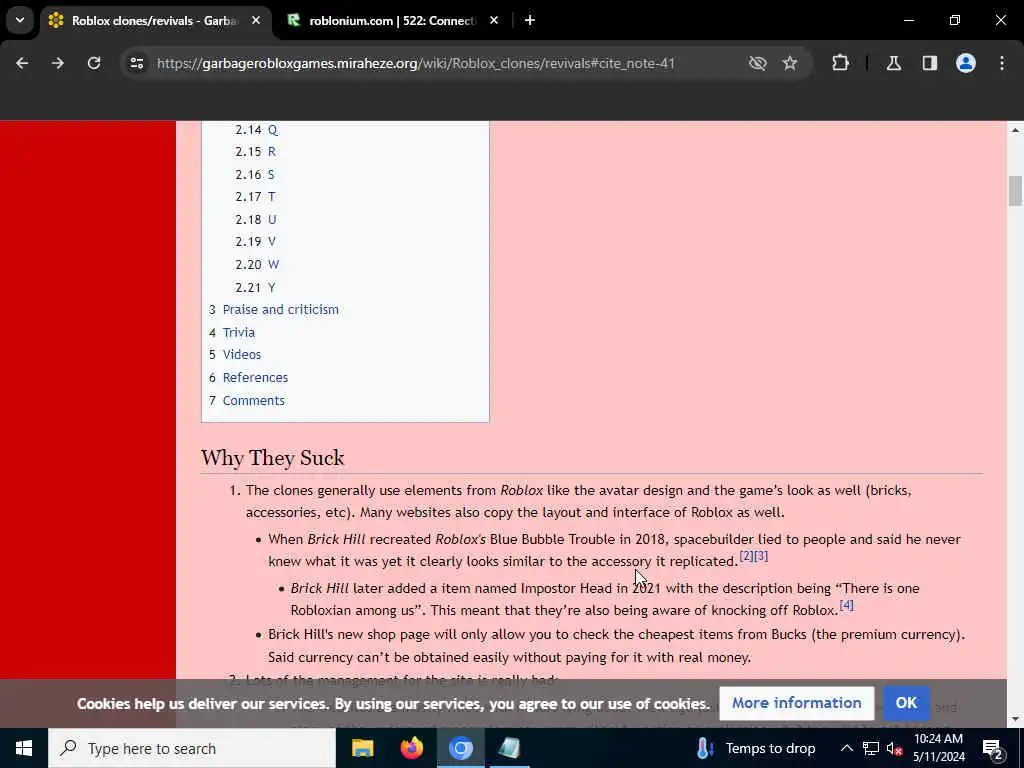Bookmark this page with the star icon
Image resolution: width=1024 pixels, height=768 pixels.
coord(790,63)
